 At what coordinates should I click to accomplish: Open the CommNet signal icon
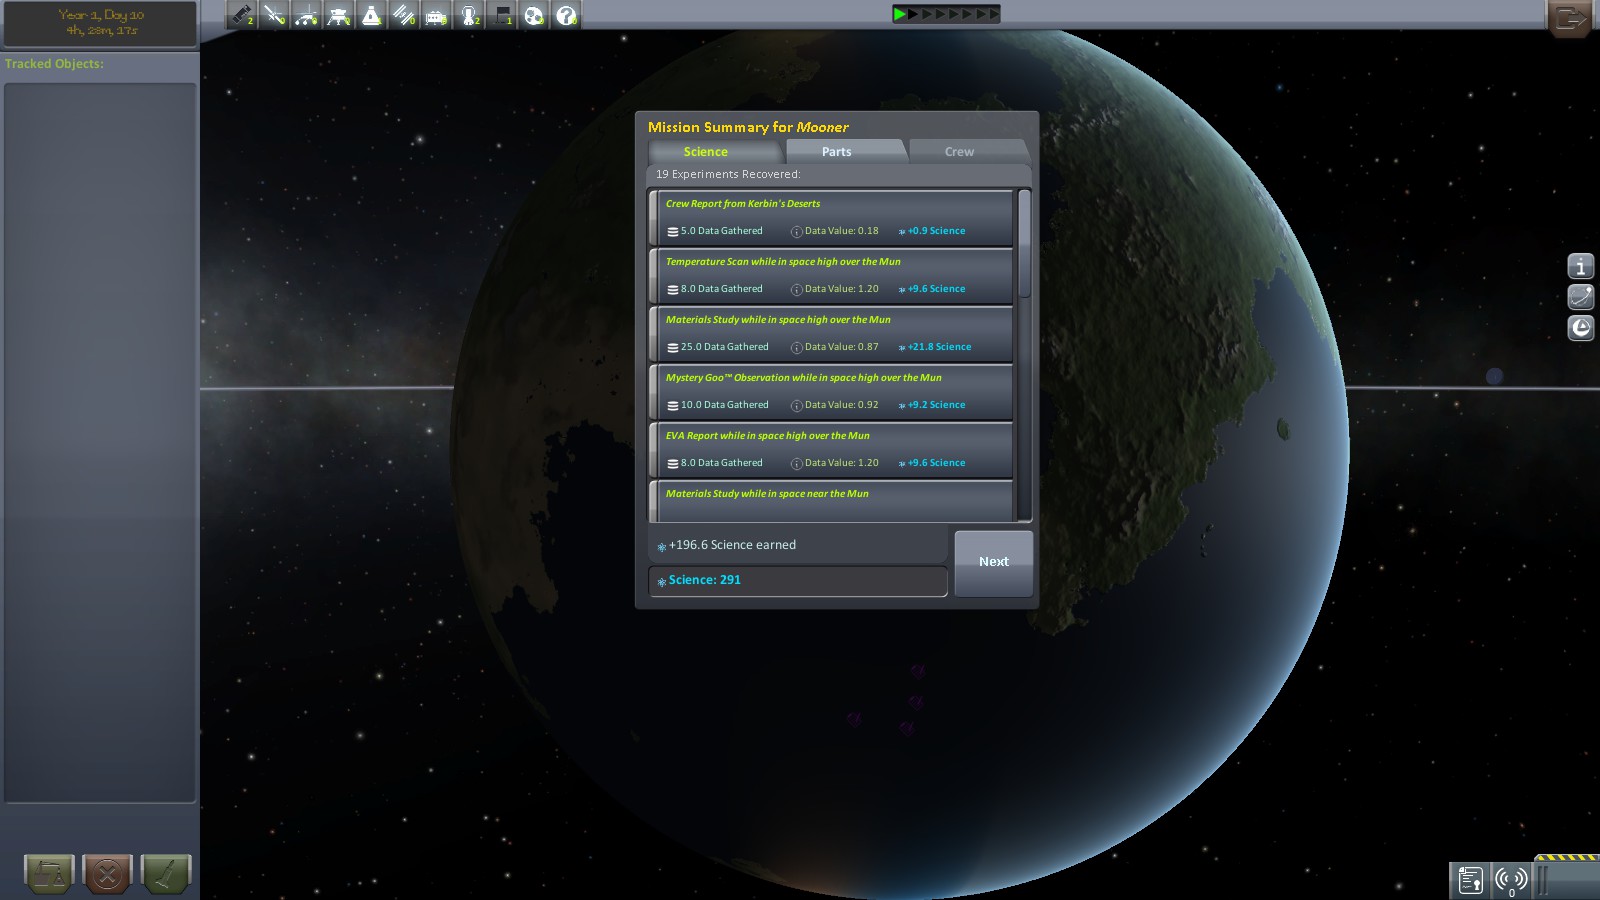pyautogui.click(x=1511, y=880)
